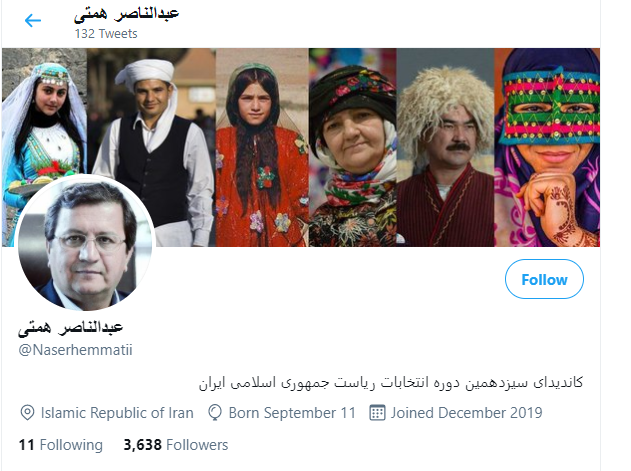
Task: Open the 3,638 Followers list
Action: [x=175, y=444]
